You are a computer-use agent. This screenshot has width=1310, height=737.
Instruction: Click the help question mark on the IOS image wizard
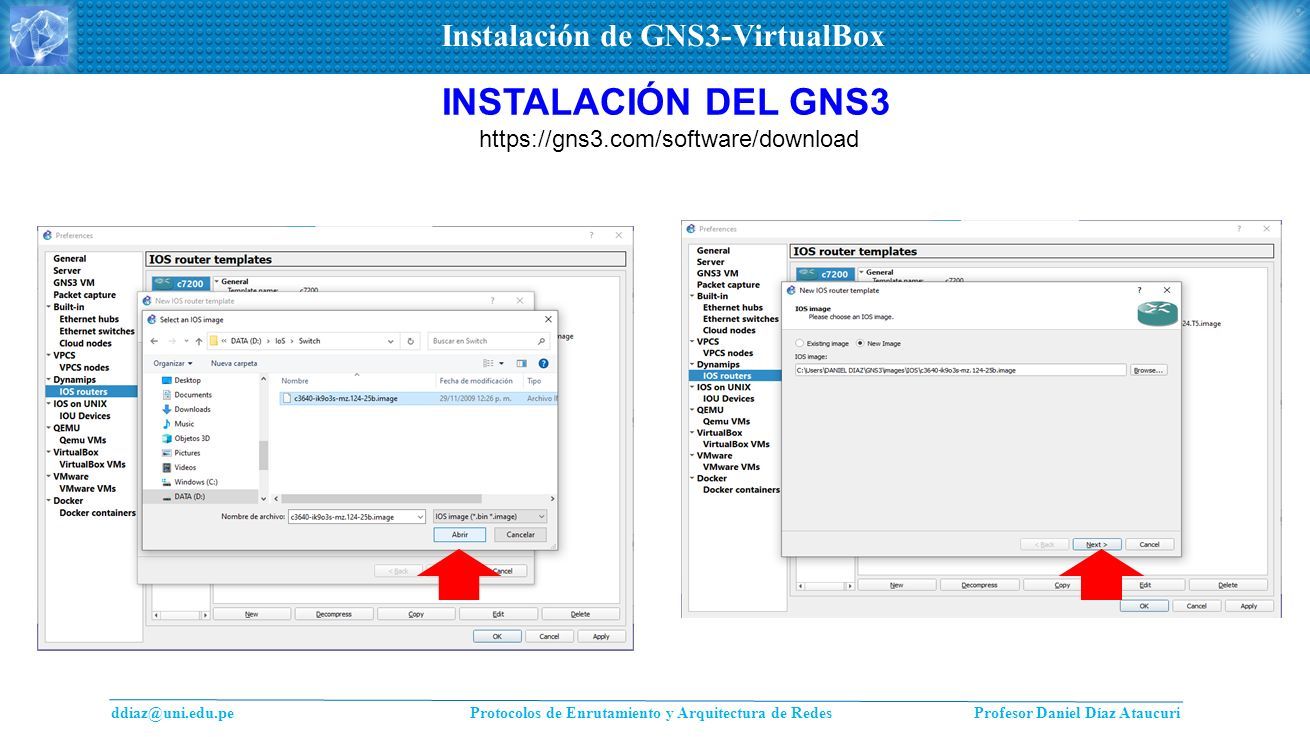(x=1139, y=290)
